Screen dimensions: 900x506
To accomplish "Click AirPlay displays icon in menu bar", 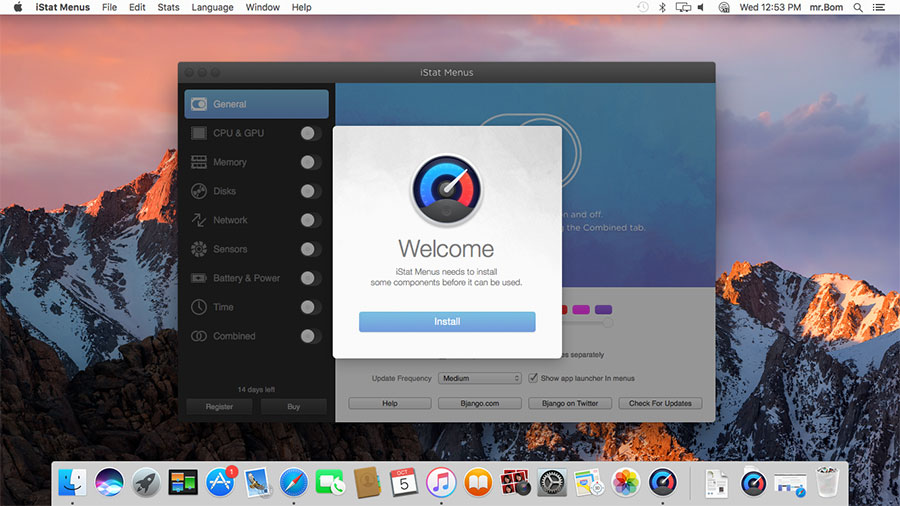I will (683, 7).
